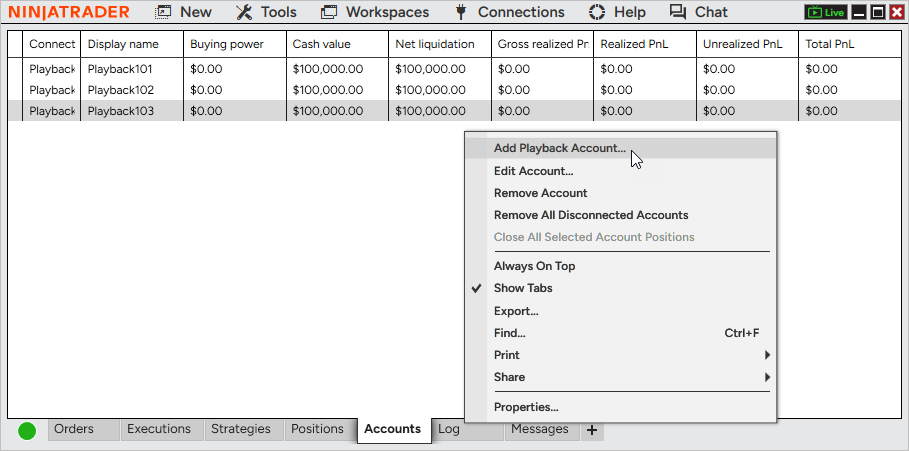
Task: Sort by Realized PnL column header
Action: (645, 44)
